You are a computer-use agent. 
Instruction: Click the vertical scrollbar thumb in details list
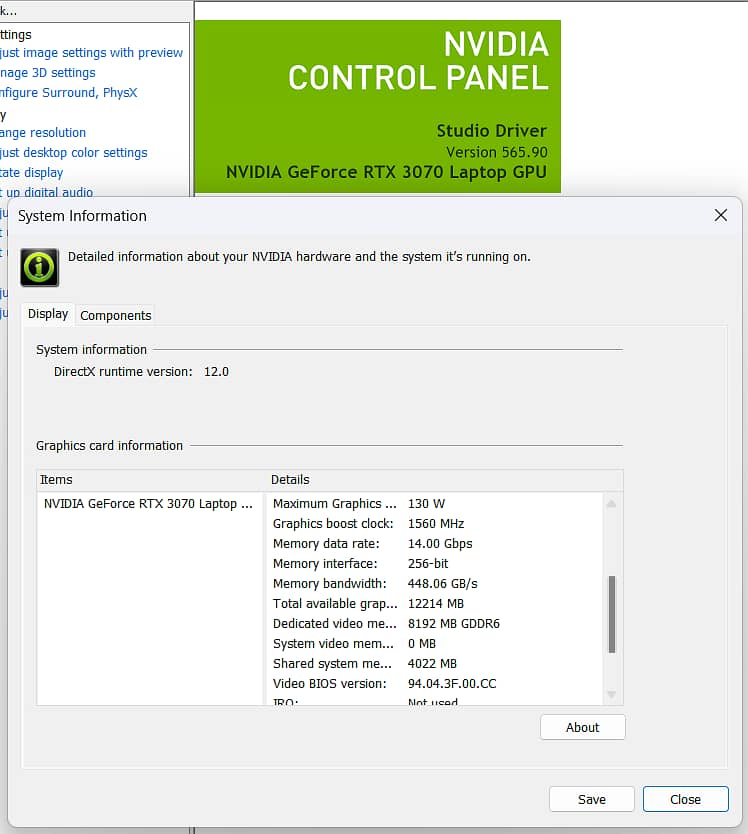tap(612, 614)
